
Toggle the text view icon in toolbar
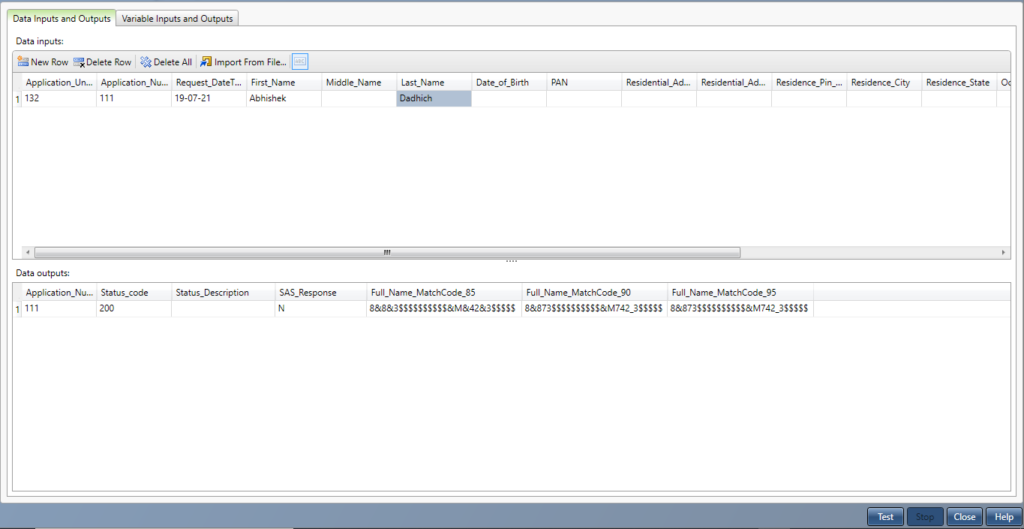click(300, 62)
